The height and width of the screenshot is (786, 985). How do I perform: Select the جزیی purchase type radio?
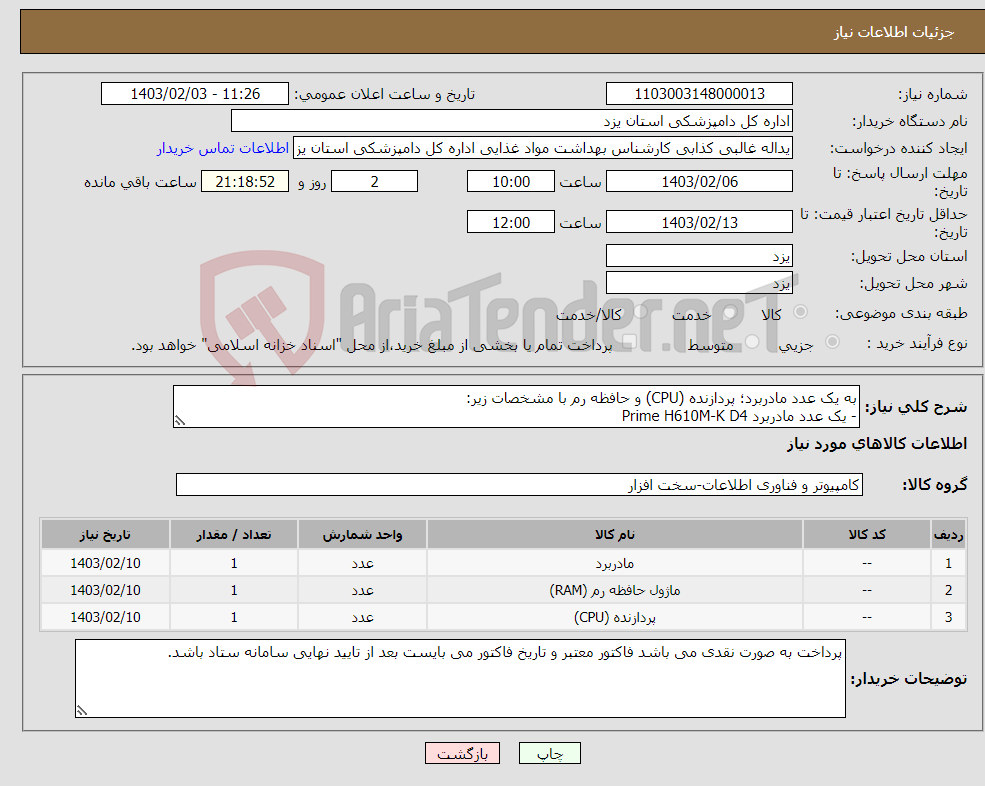click(832, 342)
